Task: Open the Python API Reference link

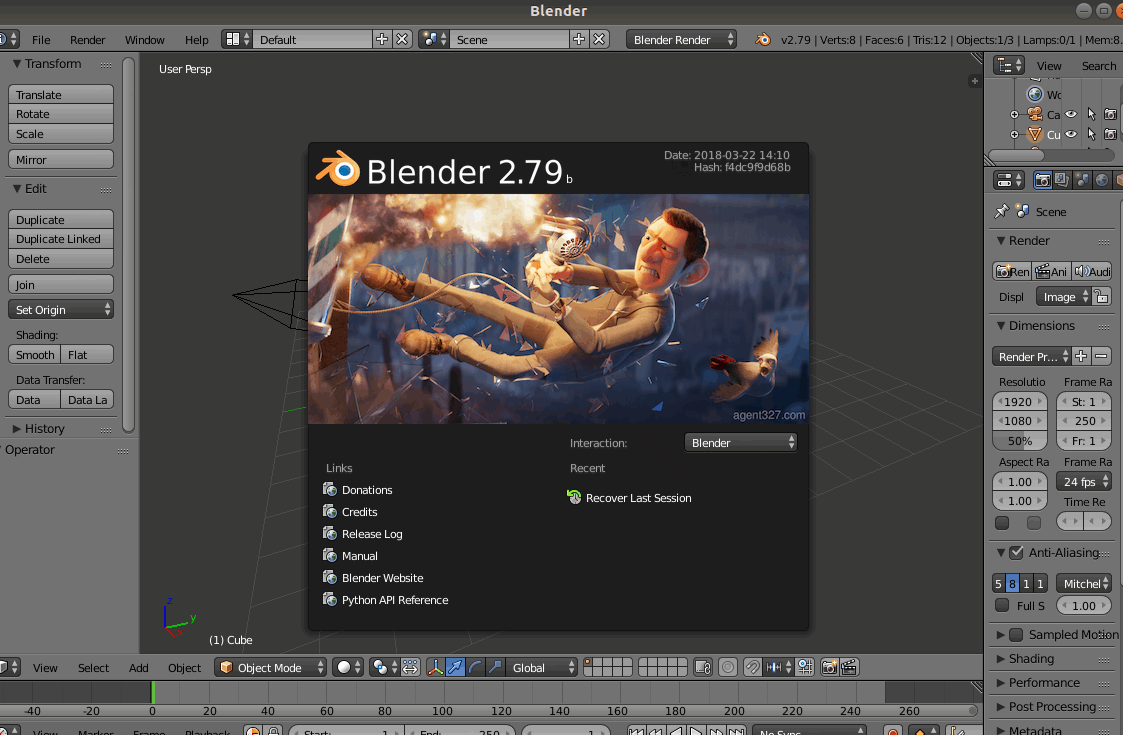Action: tap(395, 600)
